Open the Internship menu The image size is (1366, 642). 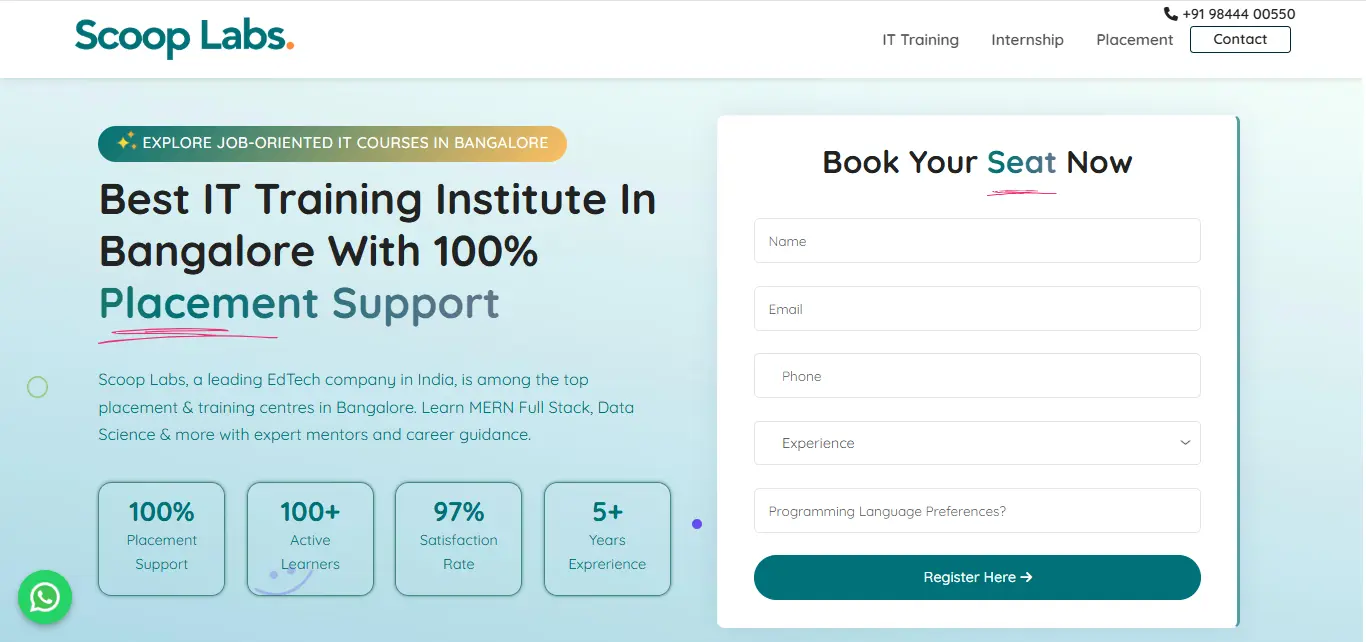(x=1027, y=39)
